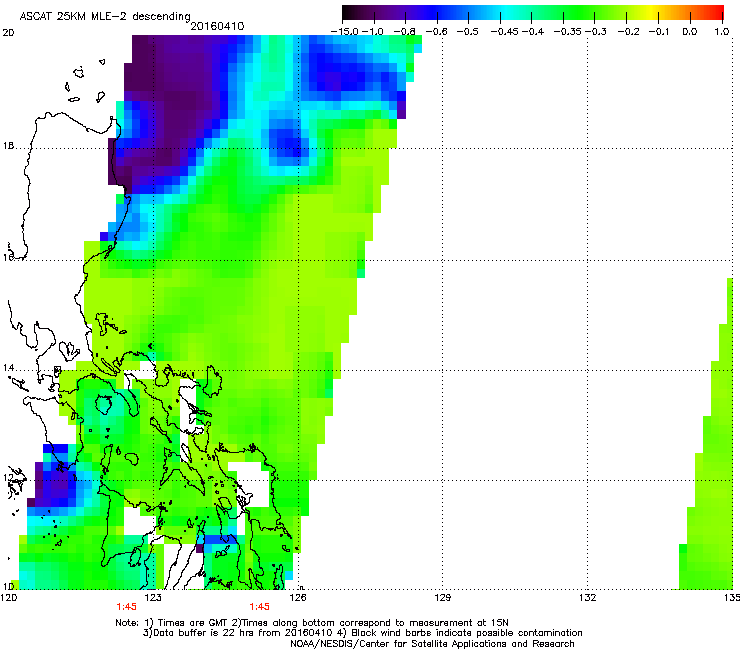Pick the "-0.35" legend tick label

(x=568, y=32)
